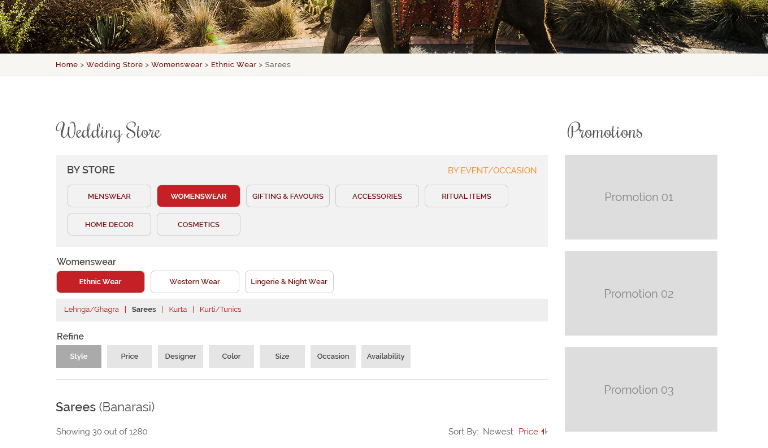Open Ethnic Wear breadcrumb link
Image resolution: width=768 pixels, height=448 pixels.
click(x=233, y=65)
